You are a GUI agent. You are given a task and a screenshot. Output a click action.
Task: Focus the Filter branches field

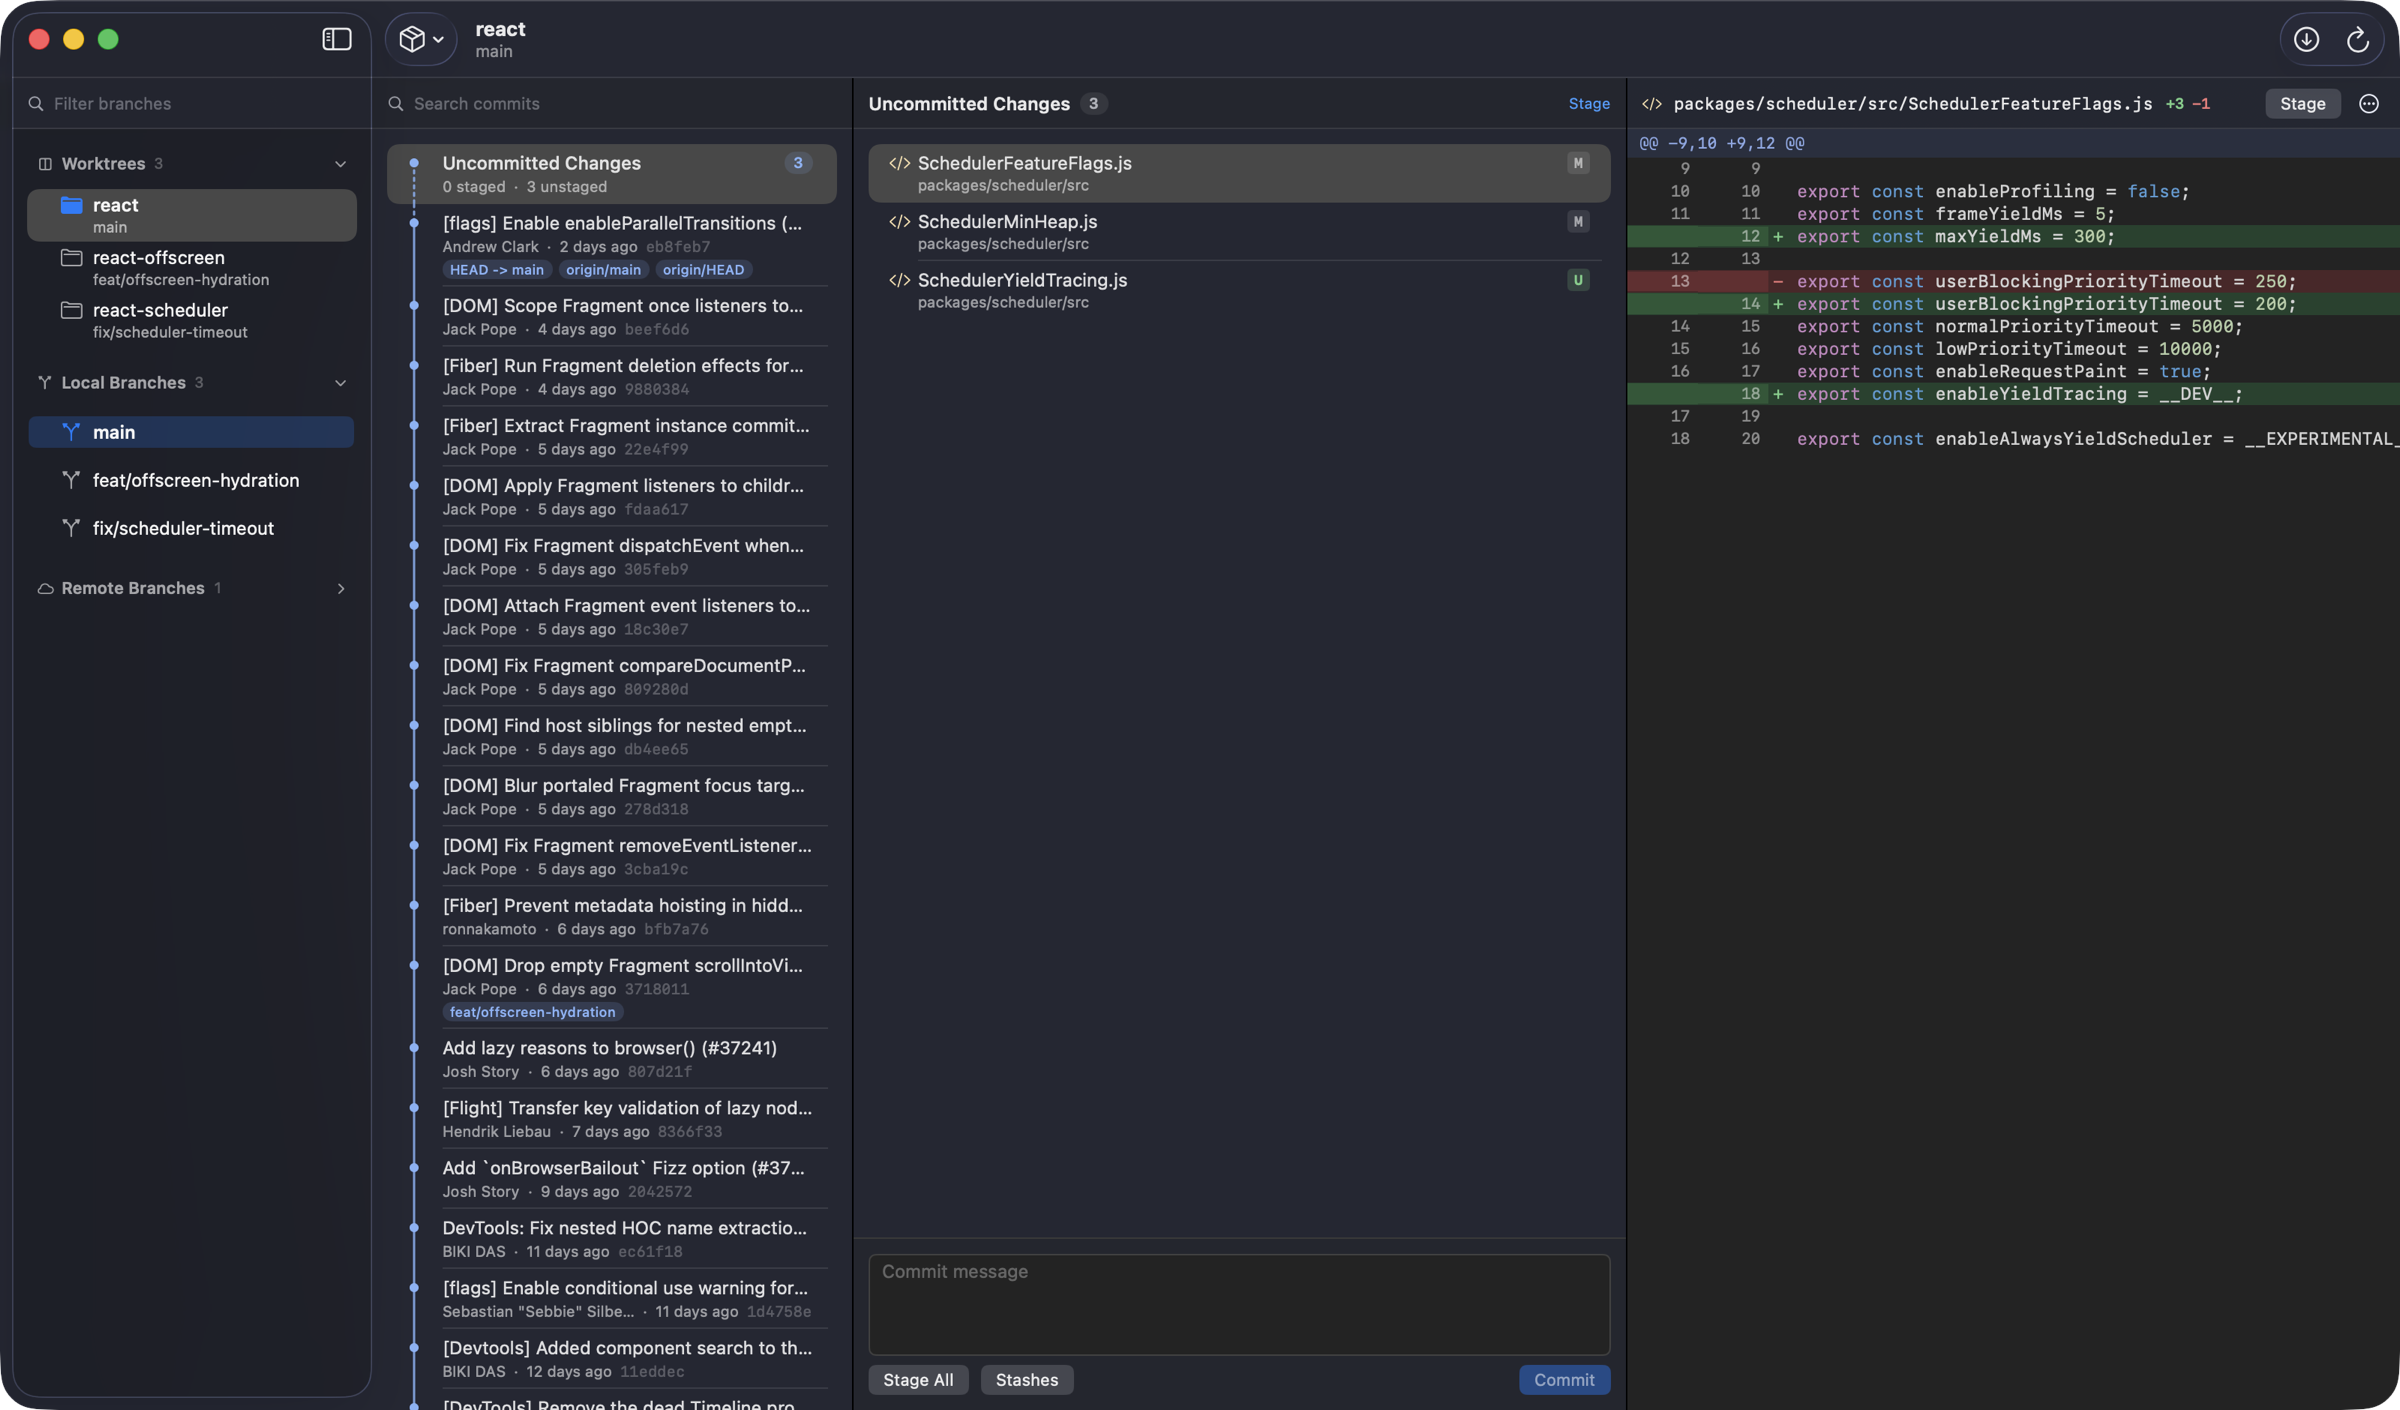(x=192, y=103)
